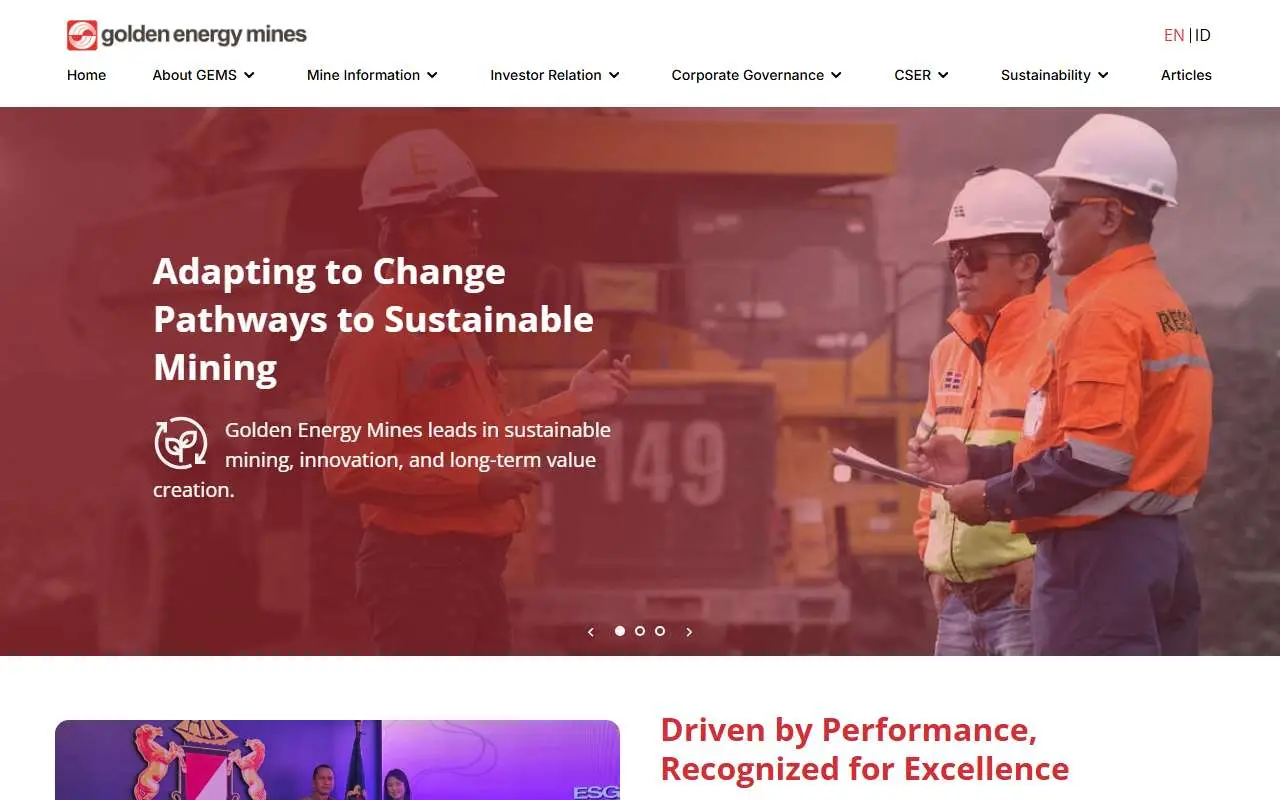Open the About GEMS menu label

point(195,75)
